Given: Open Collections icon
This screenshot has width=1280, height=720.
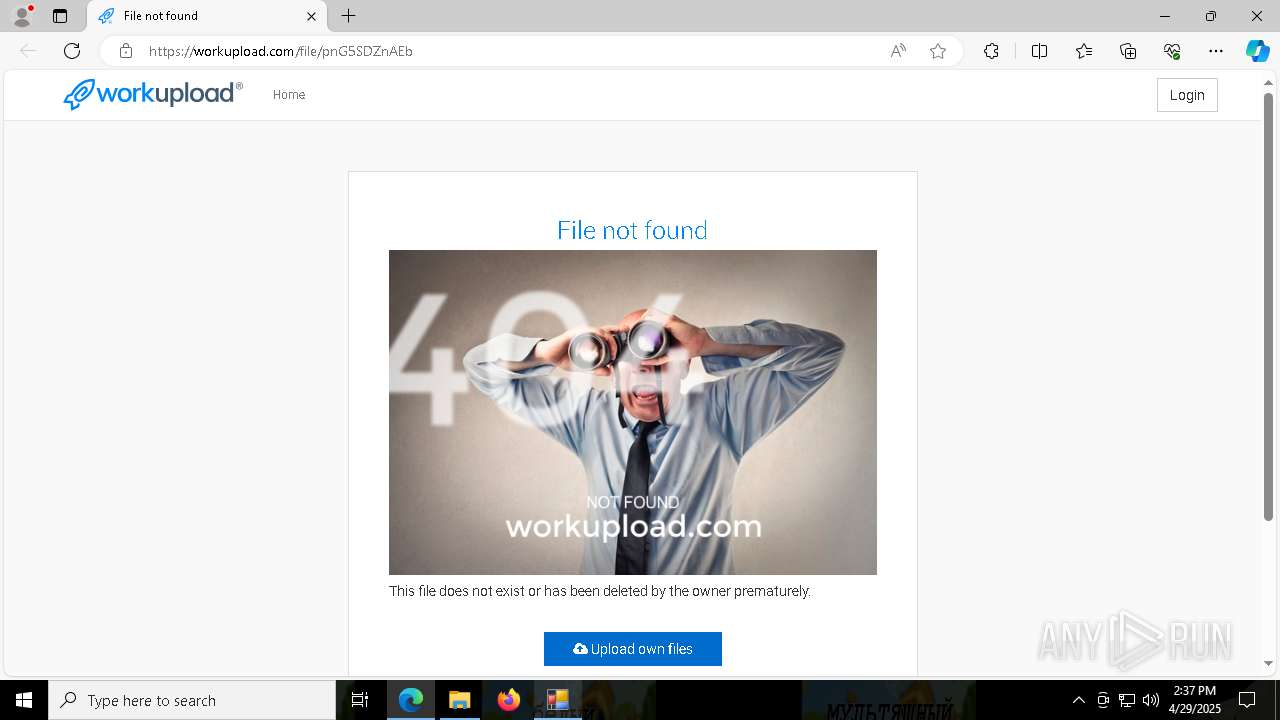Looking at the screenshot, I should tap(1128, 51).
